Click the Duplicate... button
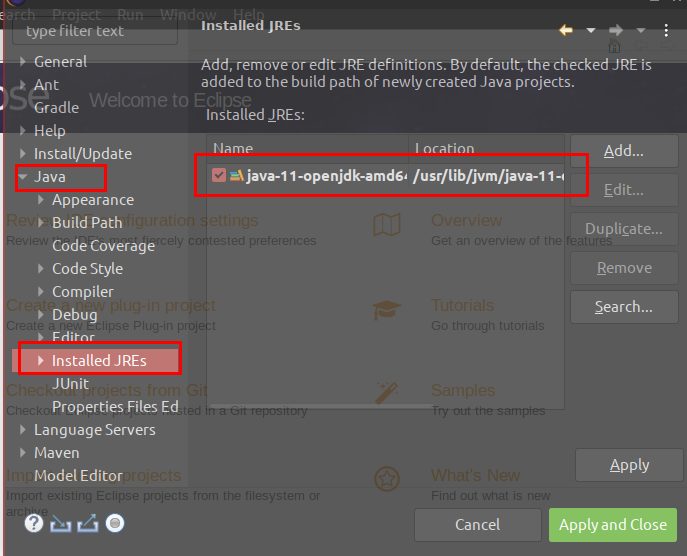Viewport: 687px width, 556px height. pos(624,229)
